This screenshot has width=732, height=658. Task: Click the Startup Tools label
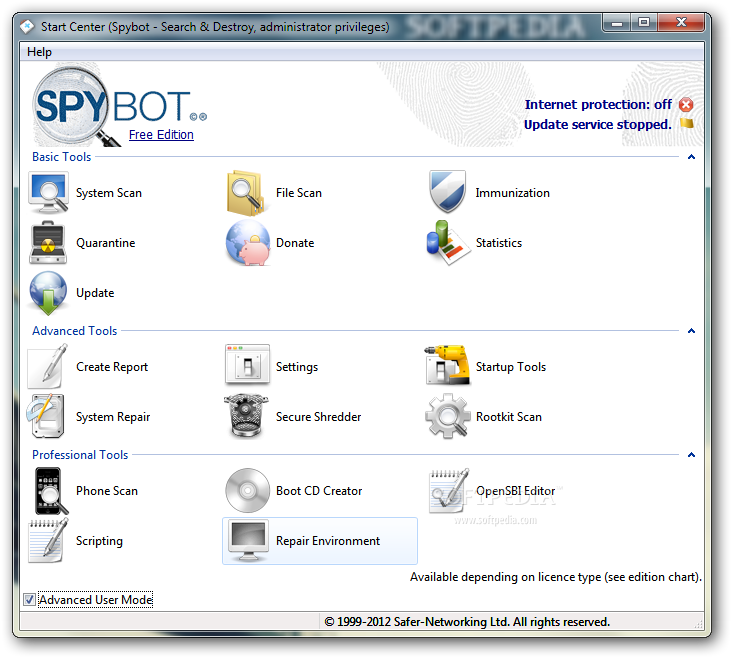(511, 367)
